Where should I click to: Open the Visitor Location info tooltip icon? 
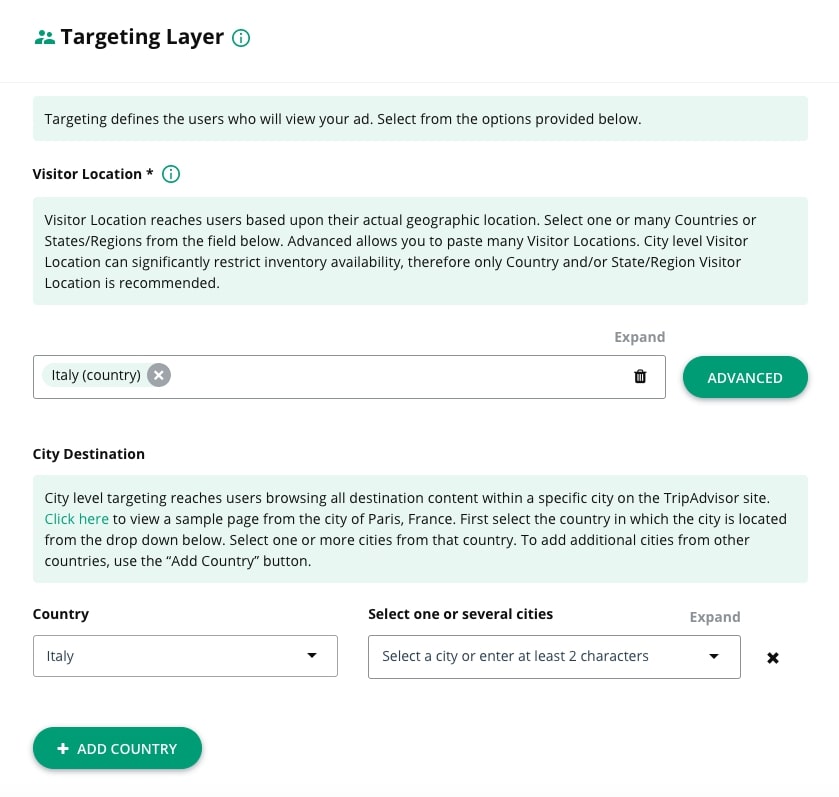point(171,174)
